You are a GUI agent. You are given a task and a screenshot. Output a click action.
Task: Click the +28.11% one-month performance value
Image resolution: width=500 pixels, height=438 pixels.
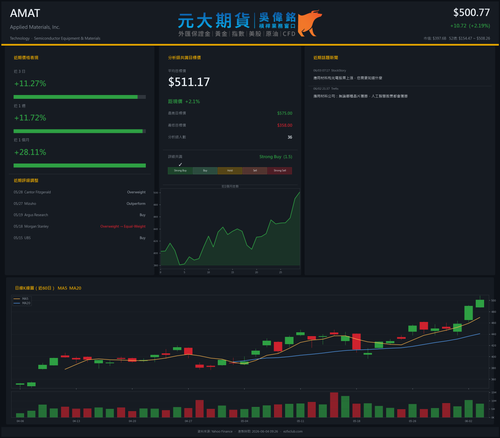[30, 152]
